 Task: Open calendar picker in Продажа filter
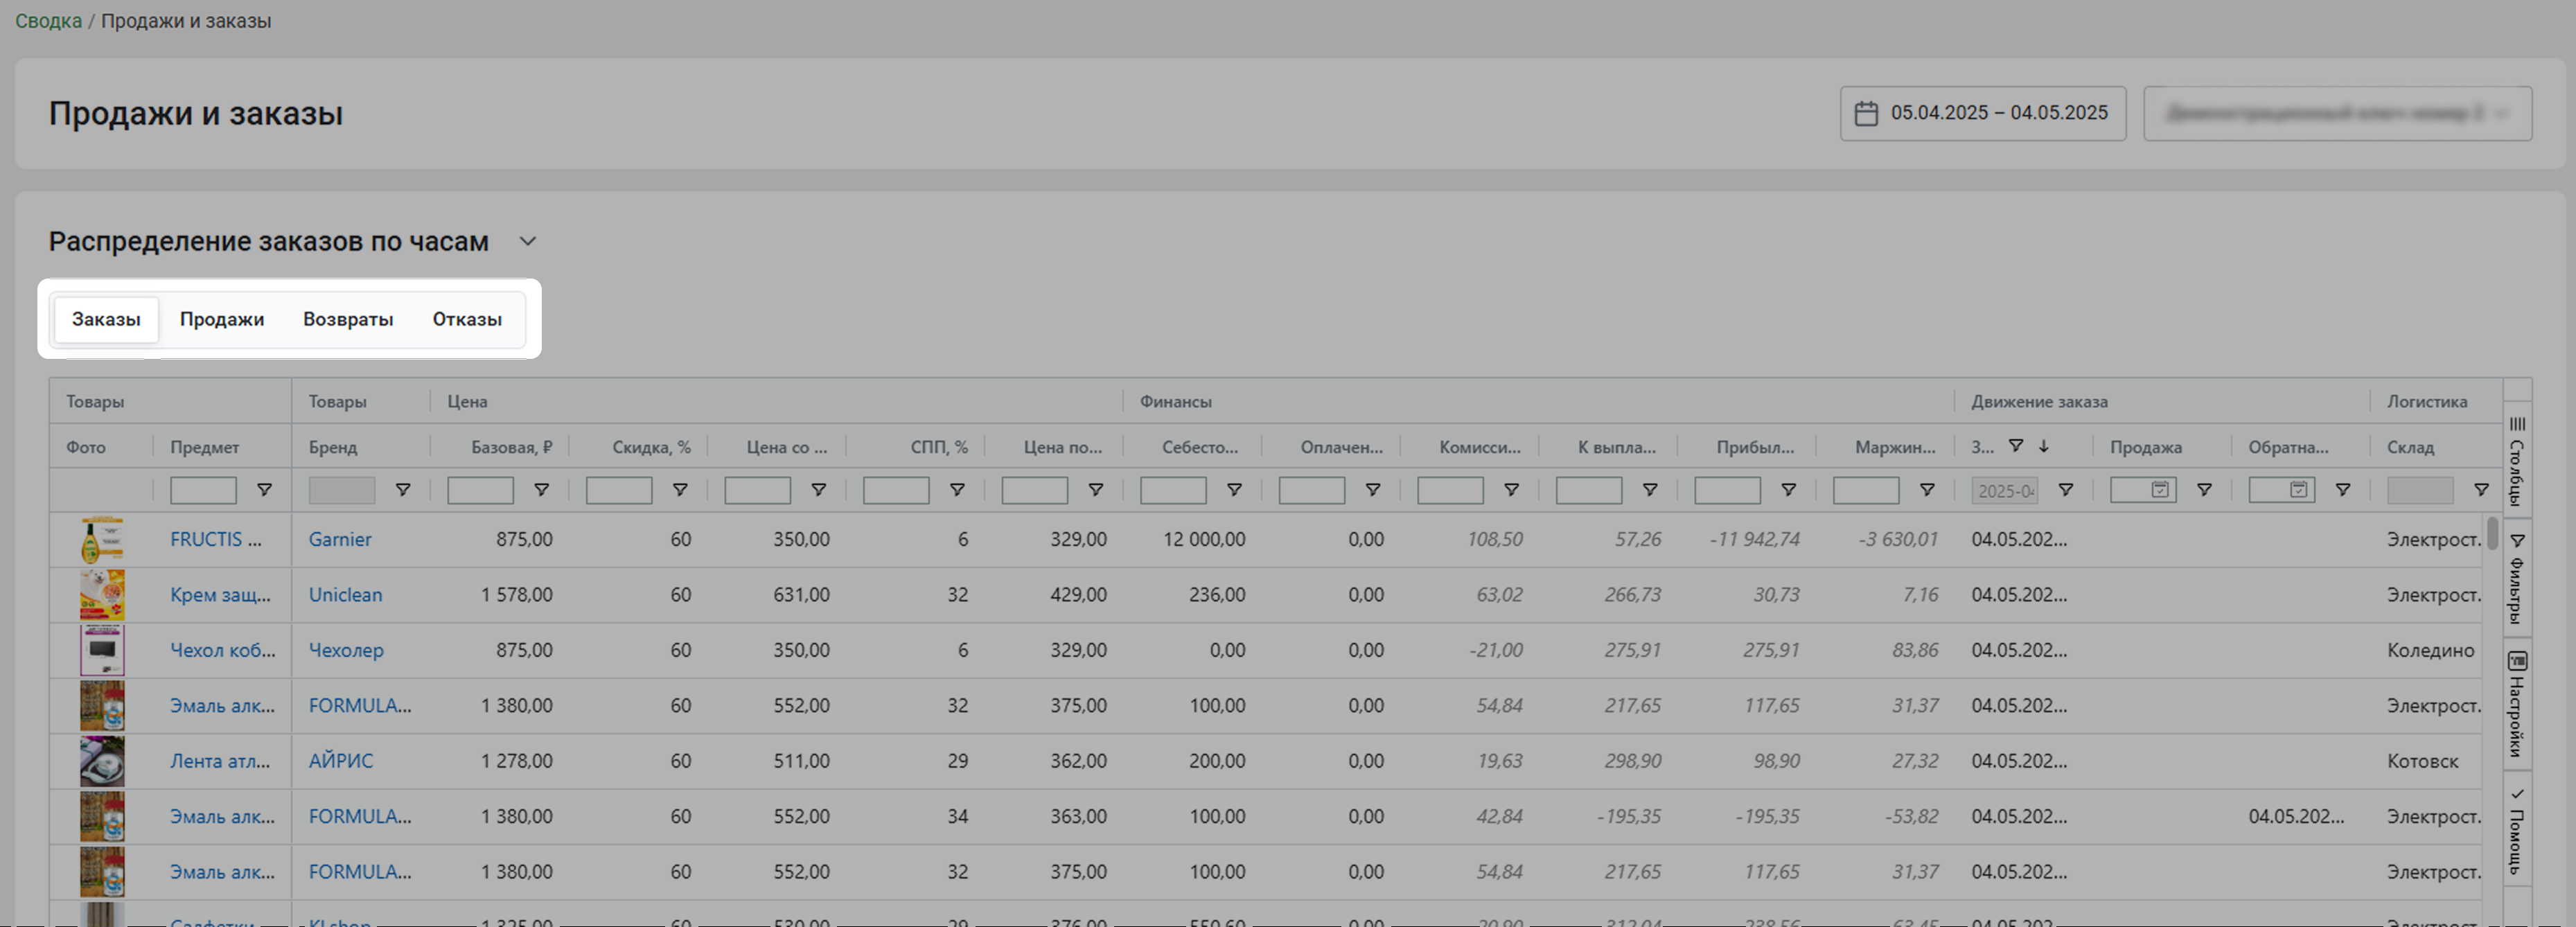(x=2160, y=490)
